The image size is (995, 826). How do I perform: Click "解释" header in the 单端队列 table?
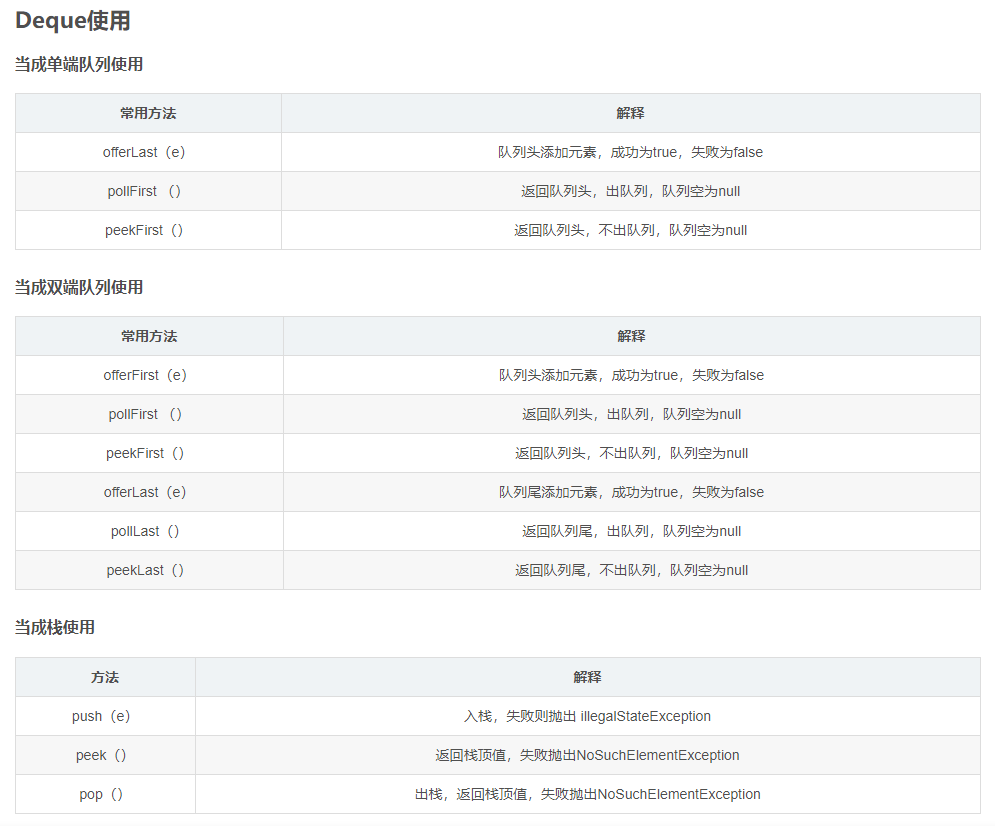(630, 113)
